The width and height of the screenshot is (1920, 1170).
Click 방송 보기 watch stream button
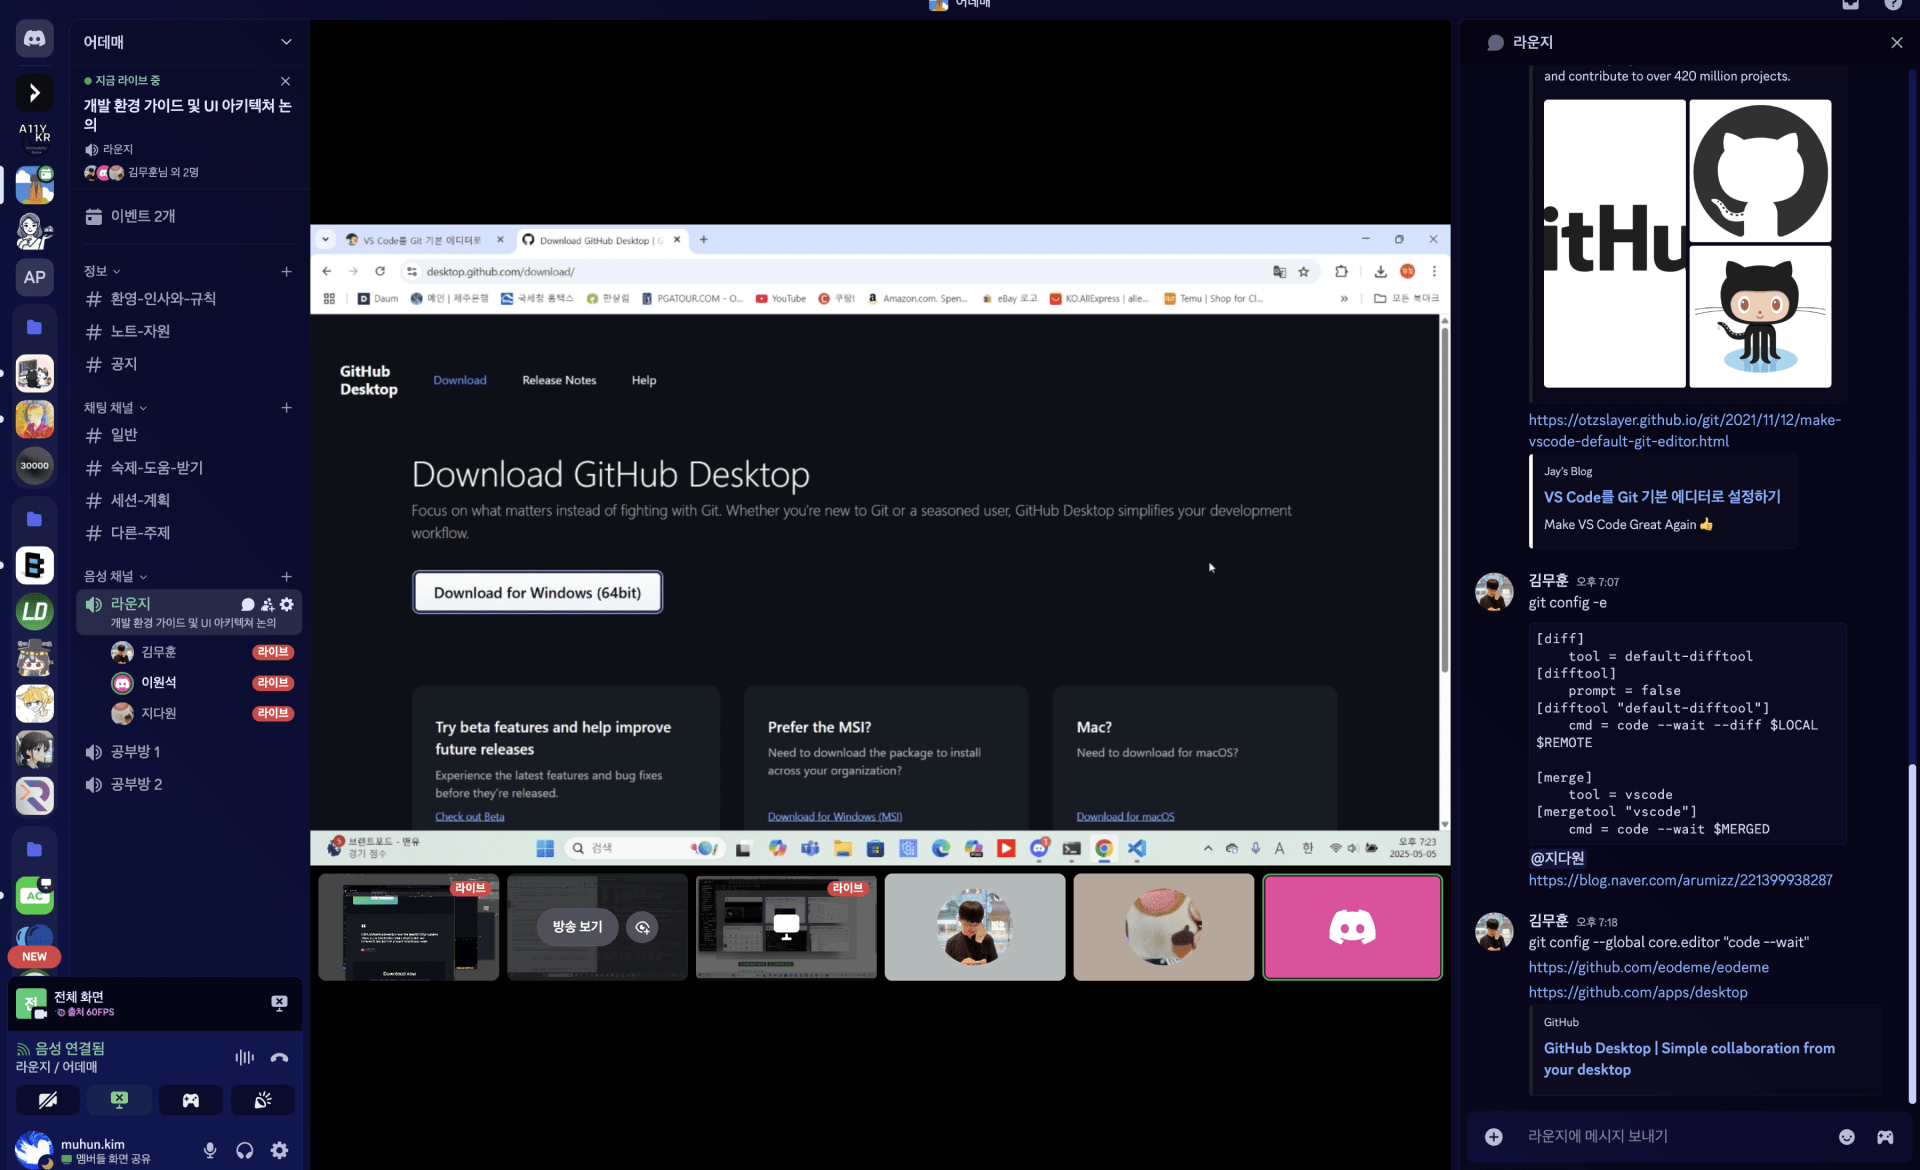577,927
